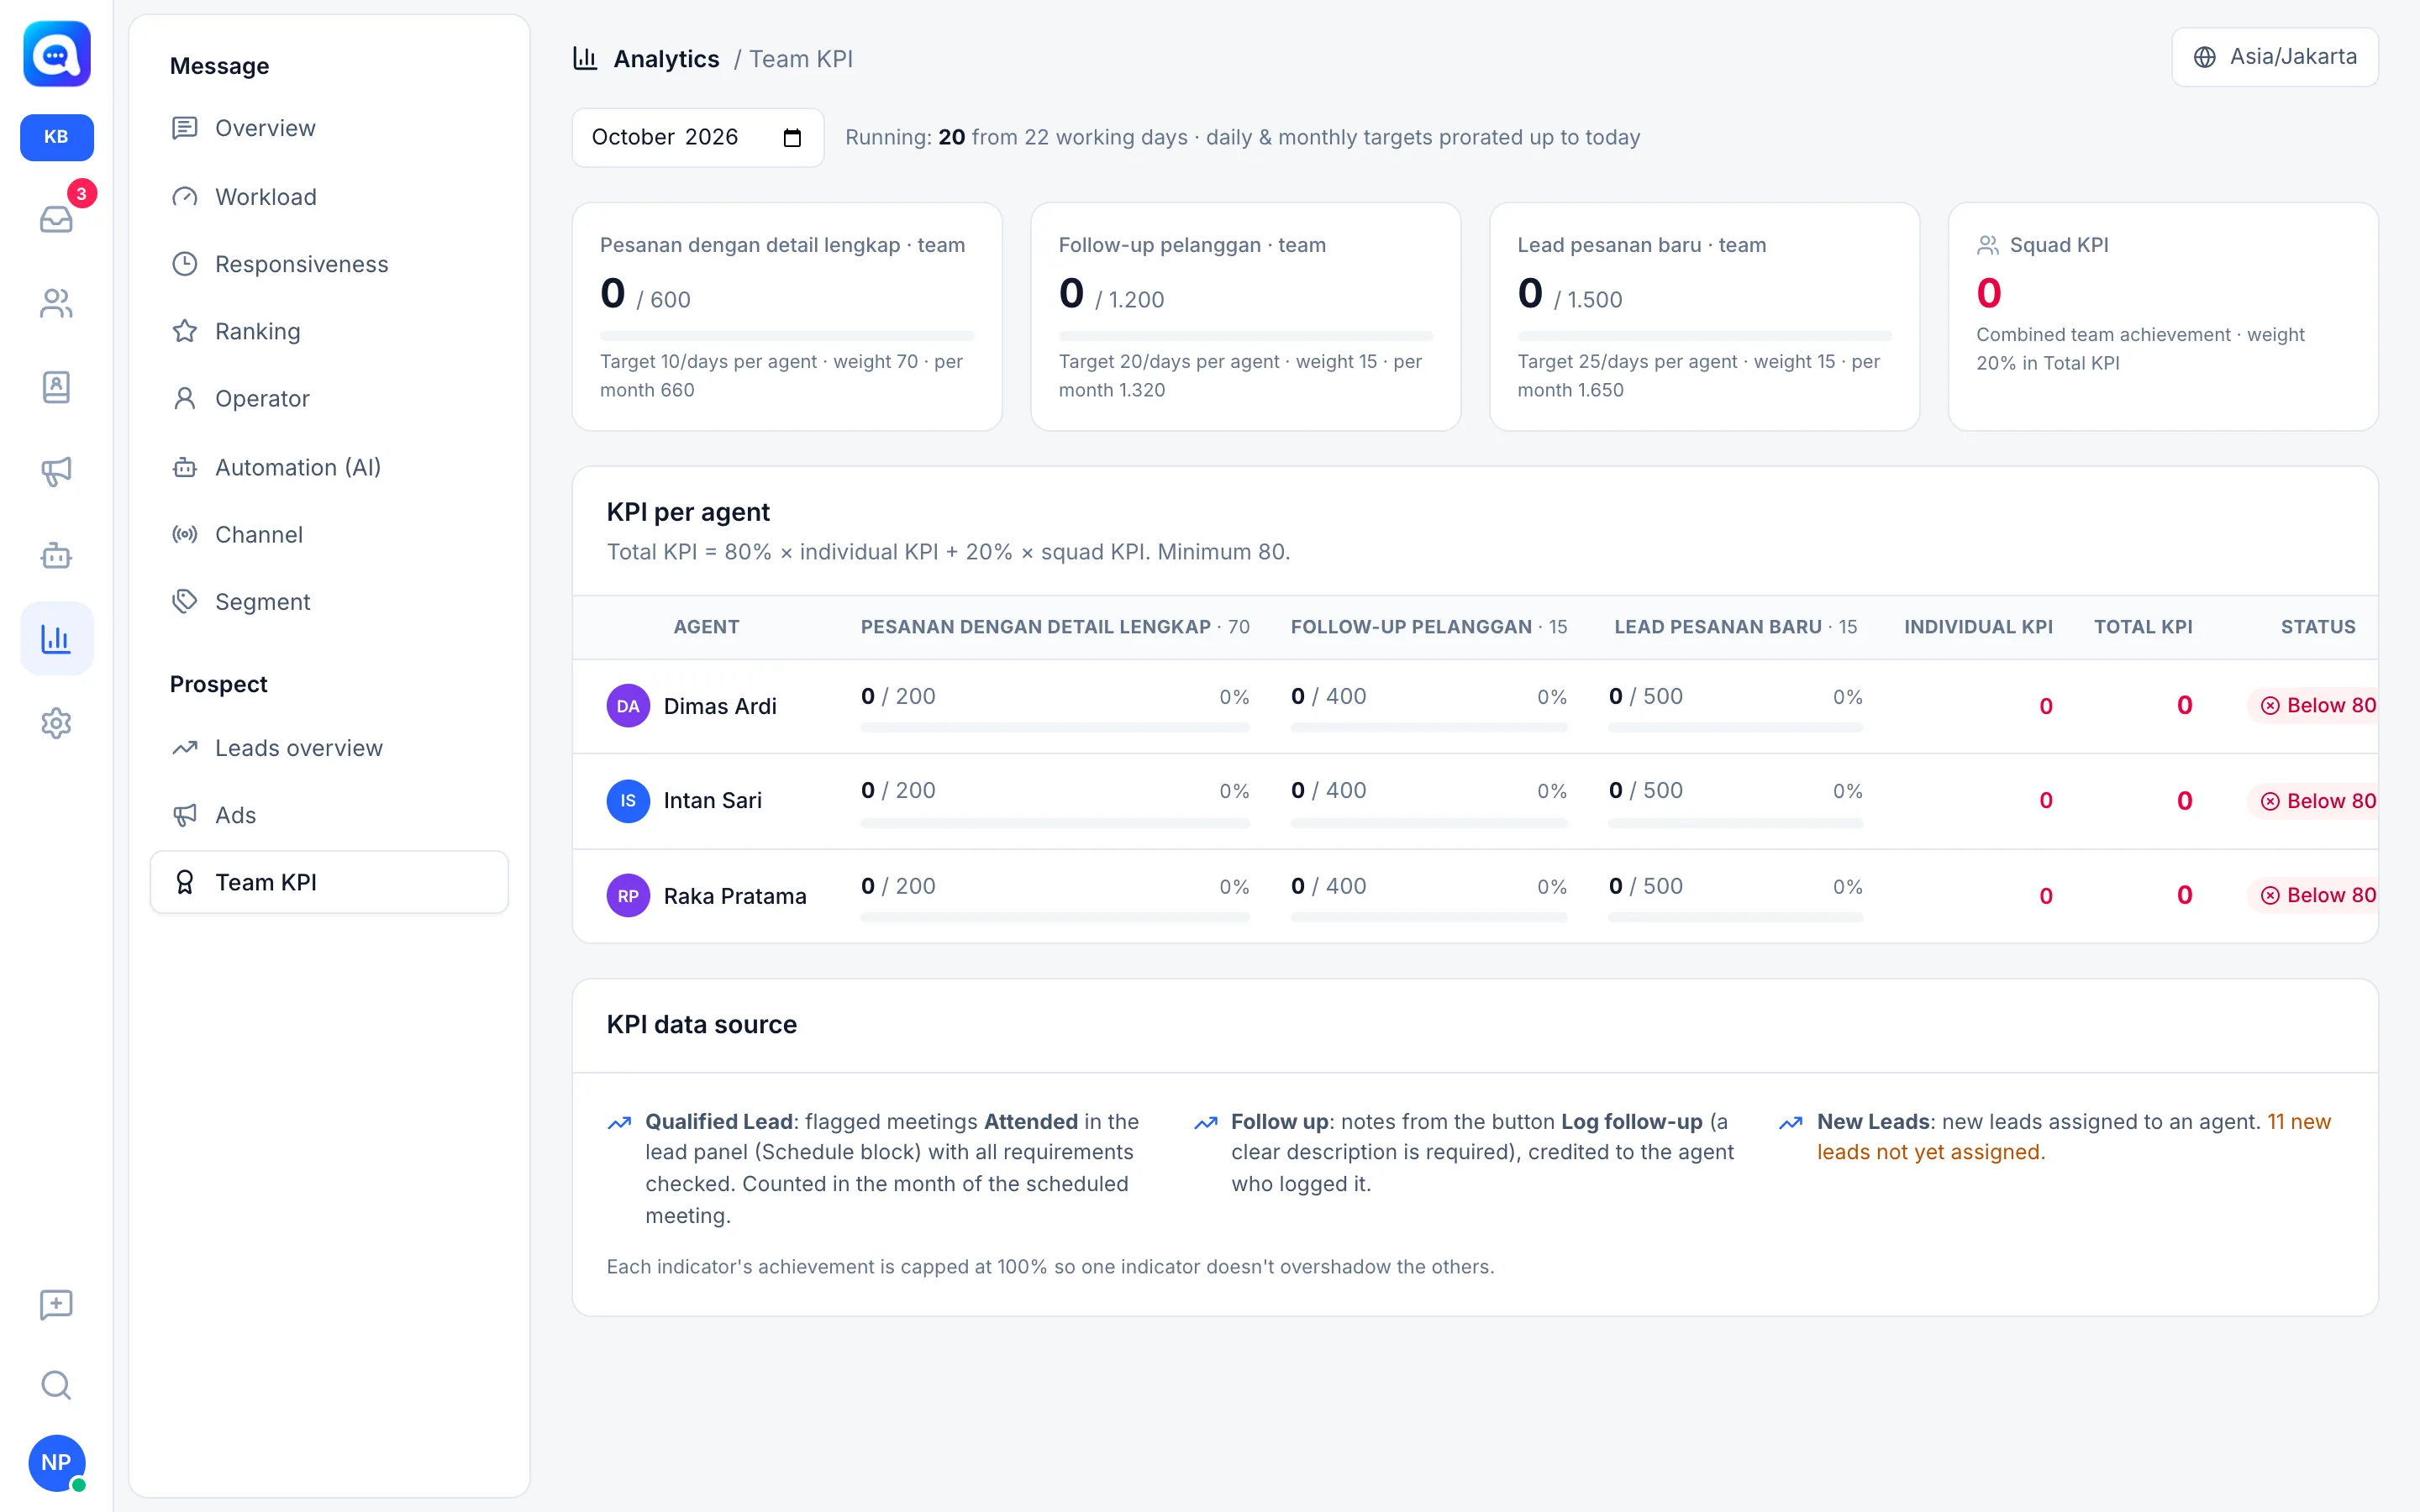Open the KB workspace badge
This screenshot has width=2420, height=1512.
[57, 137]
